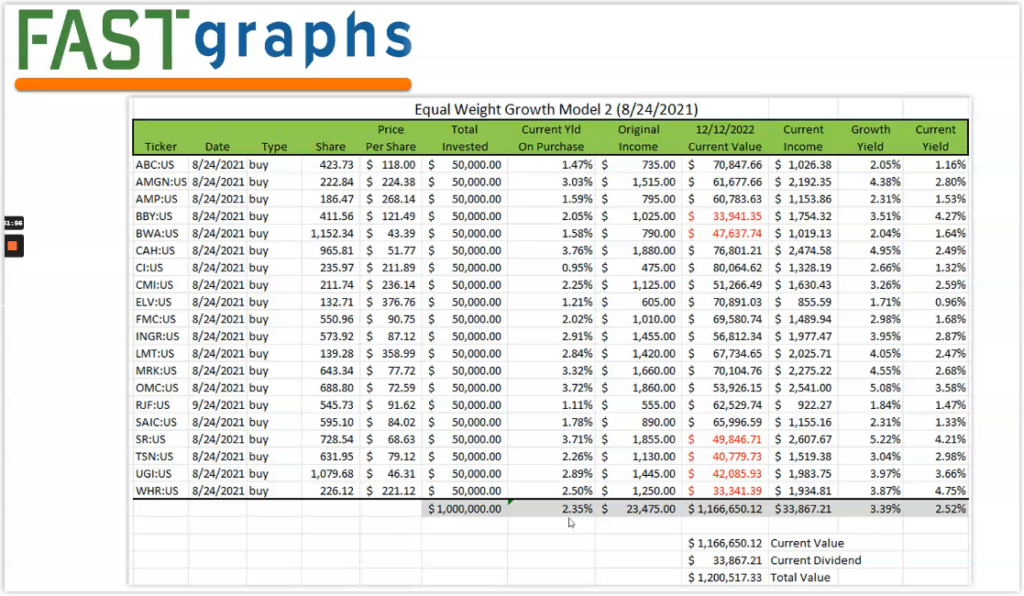Stop the screen recording with the orange square
The width and height of the screenshot is (1024, 596).
[x=13, y=246]
